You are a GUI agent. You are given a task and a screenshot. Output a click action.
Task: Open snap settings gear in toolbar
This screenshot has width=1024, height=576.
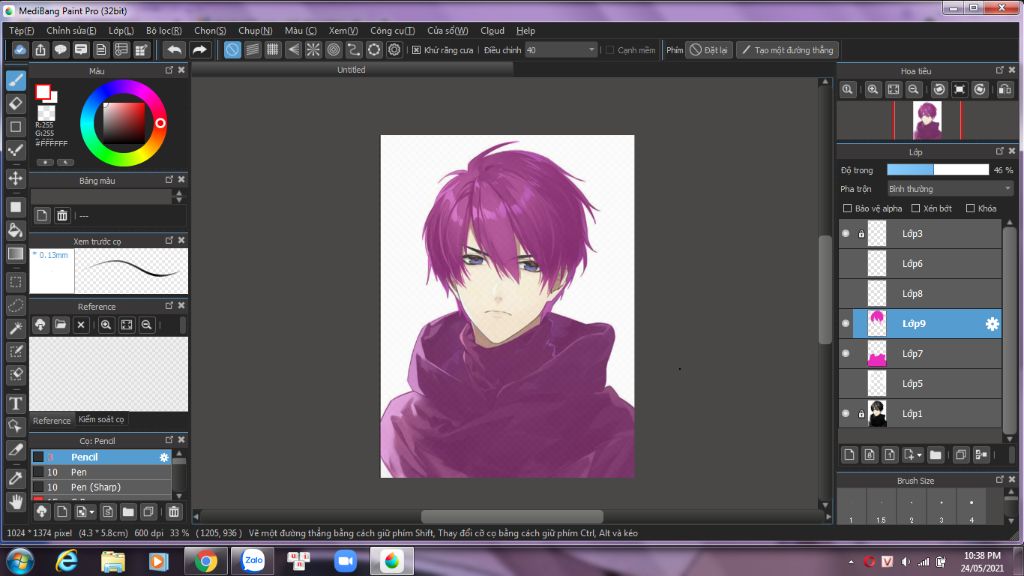point(394,50)
